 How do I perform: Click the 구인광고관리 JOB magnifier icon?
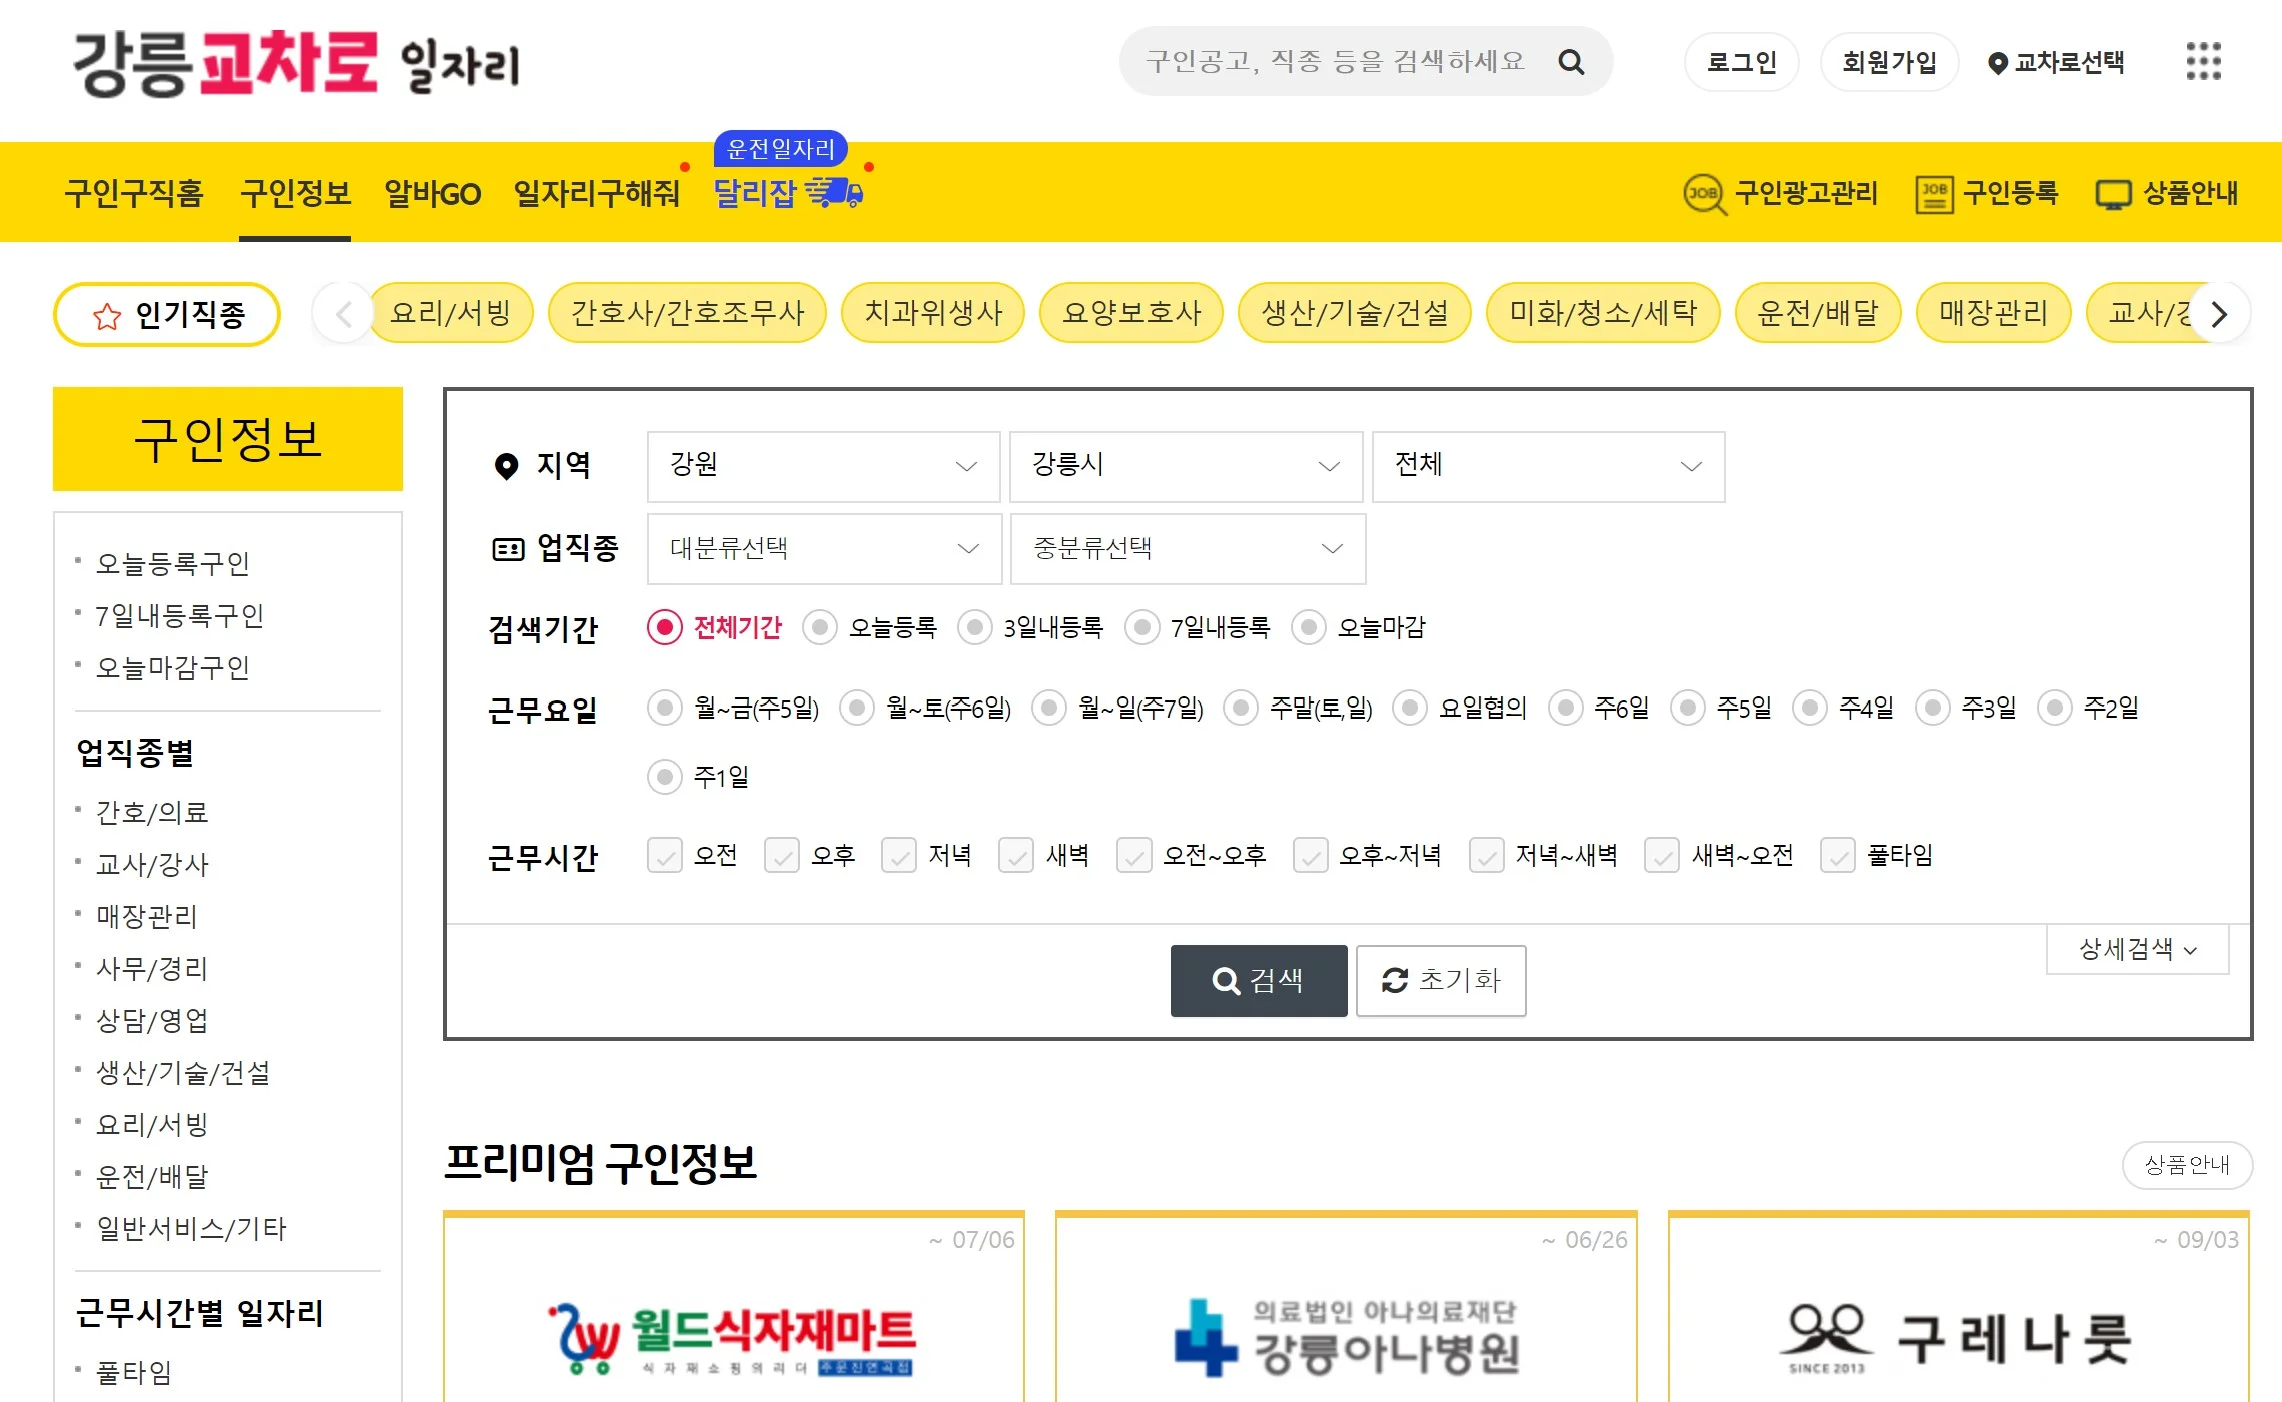coord(1704,194)
